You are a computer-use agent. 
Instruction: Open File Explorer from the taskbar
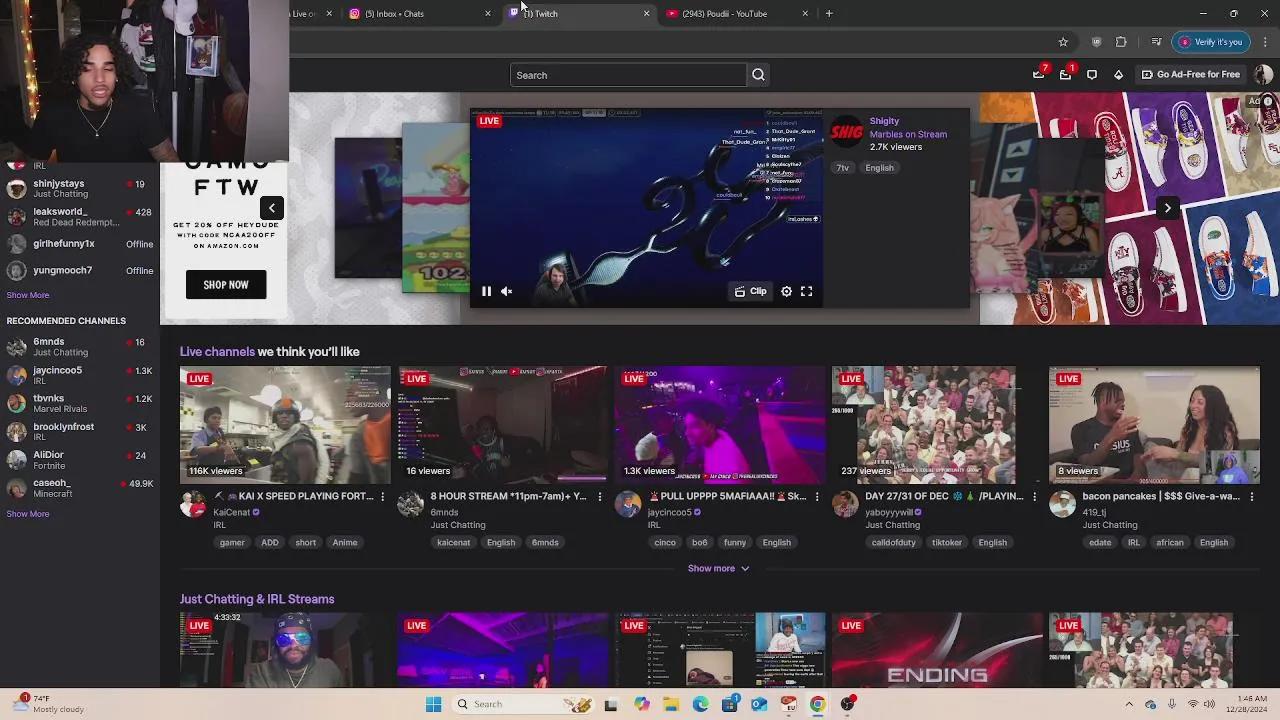(671, 704)
